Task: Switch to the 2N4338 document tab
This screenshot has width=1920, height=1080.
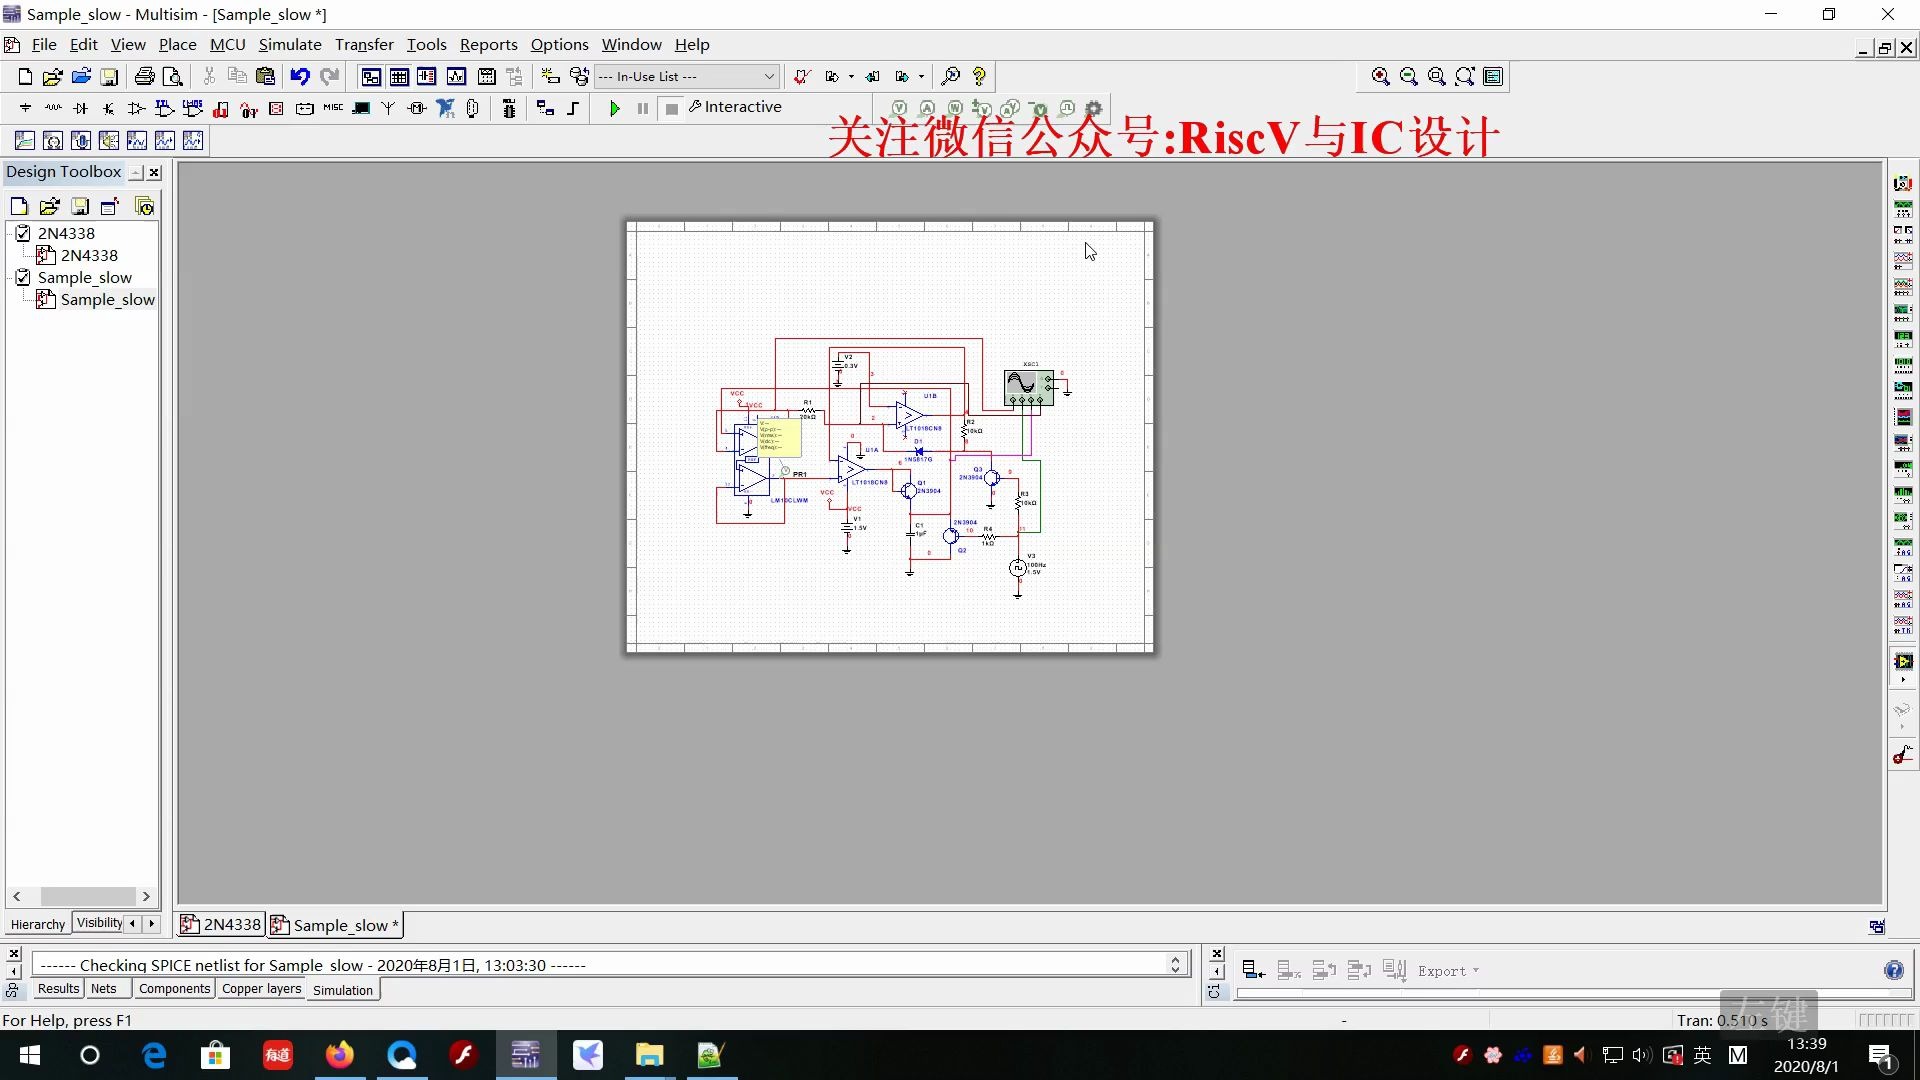Action: point(221,925)
